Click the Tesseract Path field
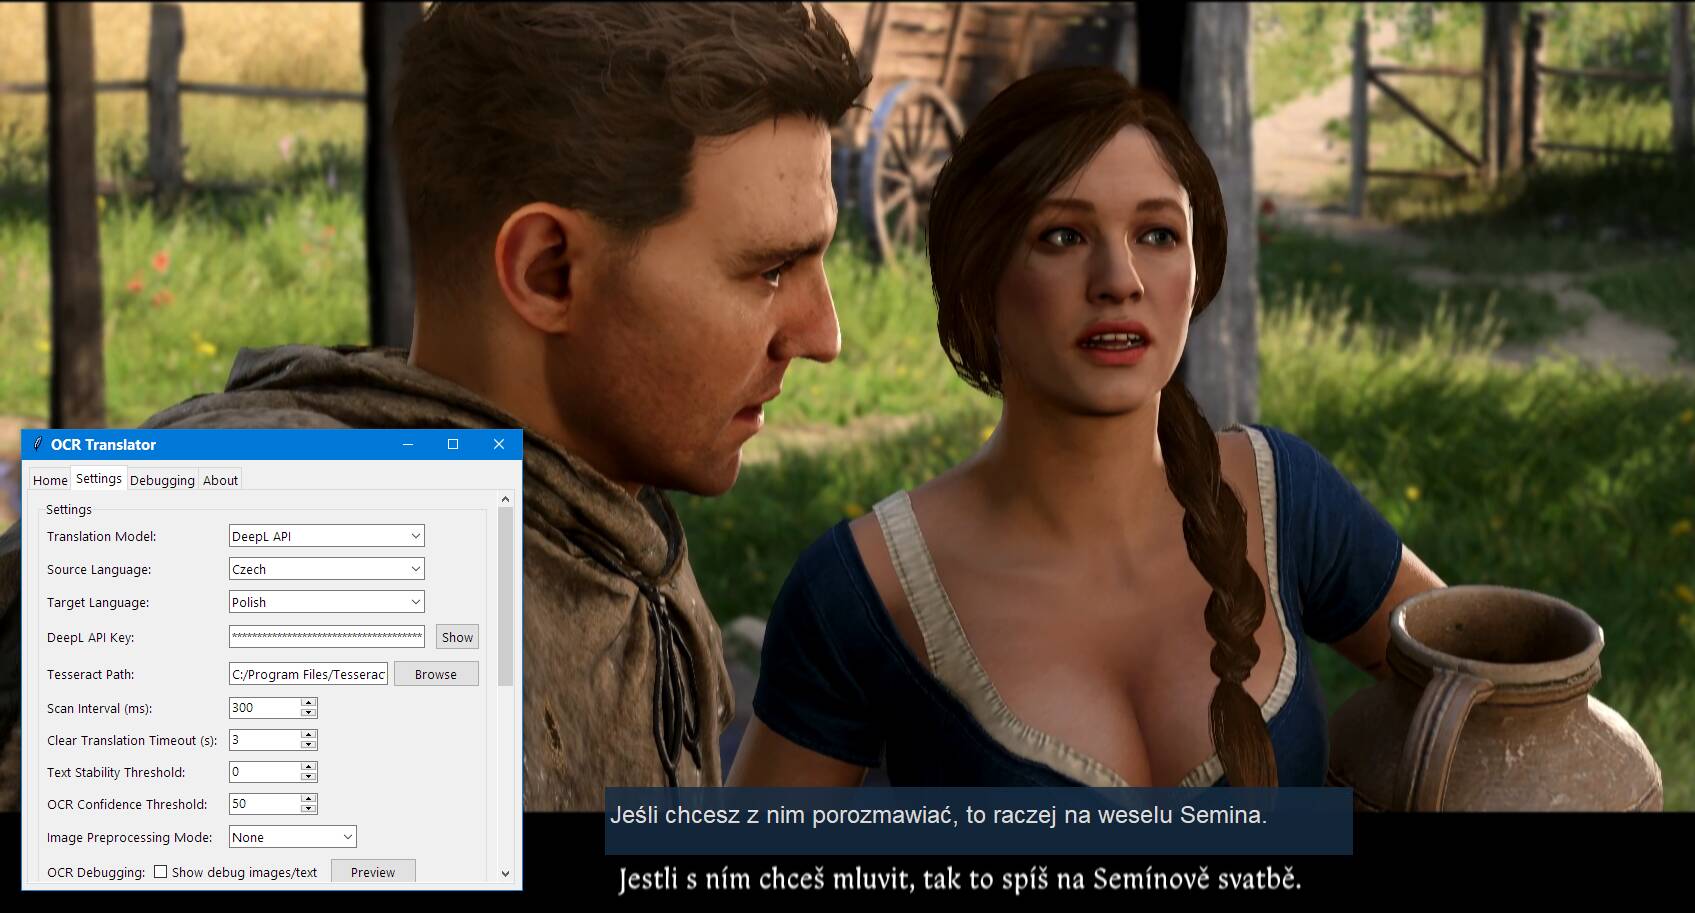The image size is (1695, 913). pyautogui.click(x=308, y=674)
